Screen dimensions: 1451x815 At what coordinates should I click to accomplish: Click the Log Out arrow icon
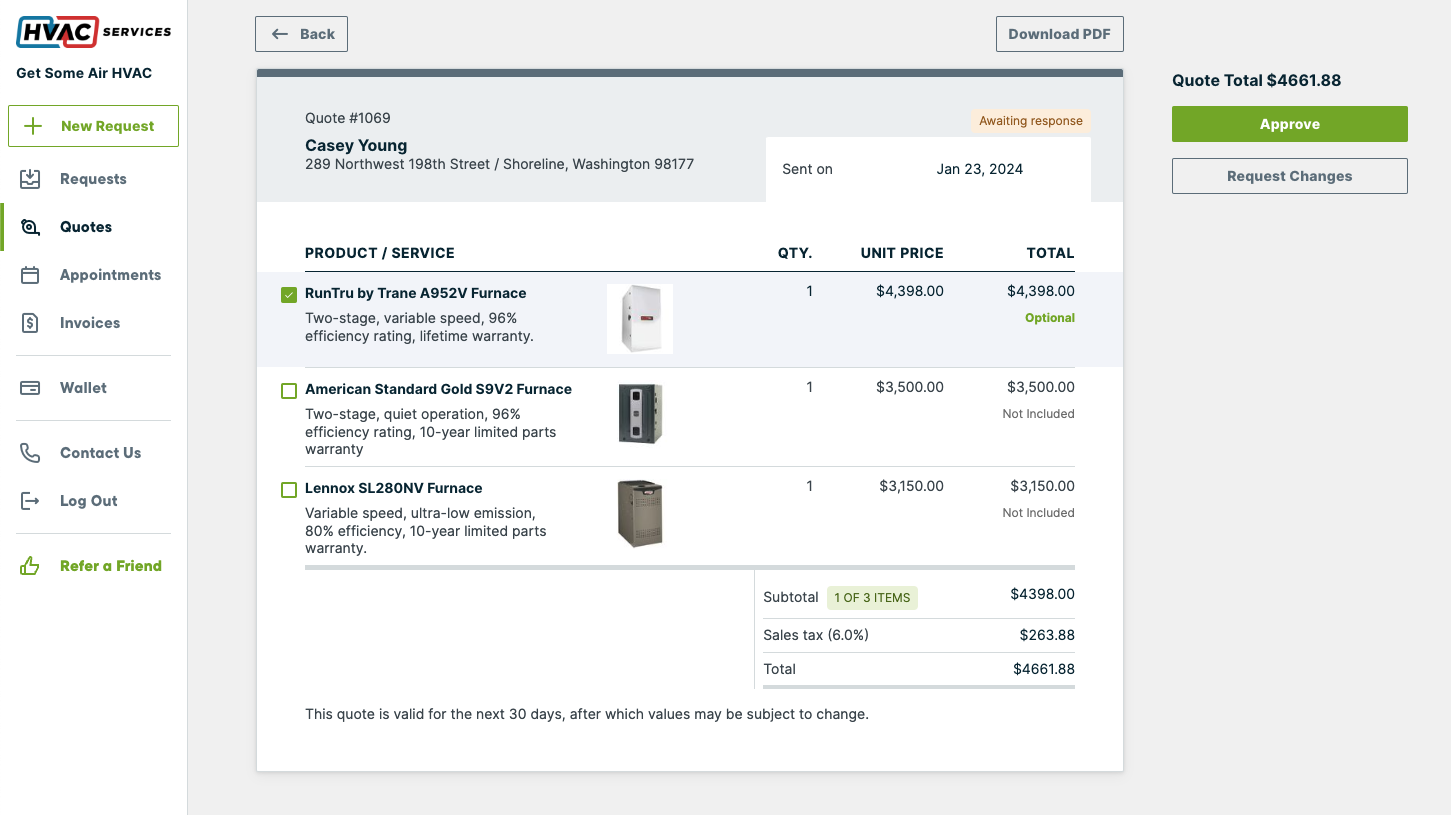(x=30, y=501)
